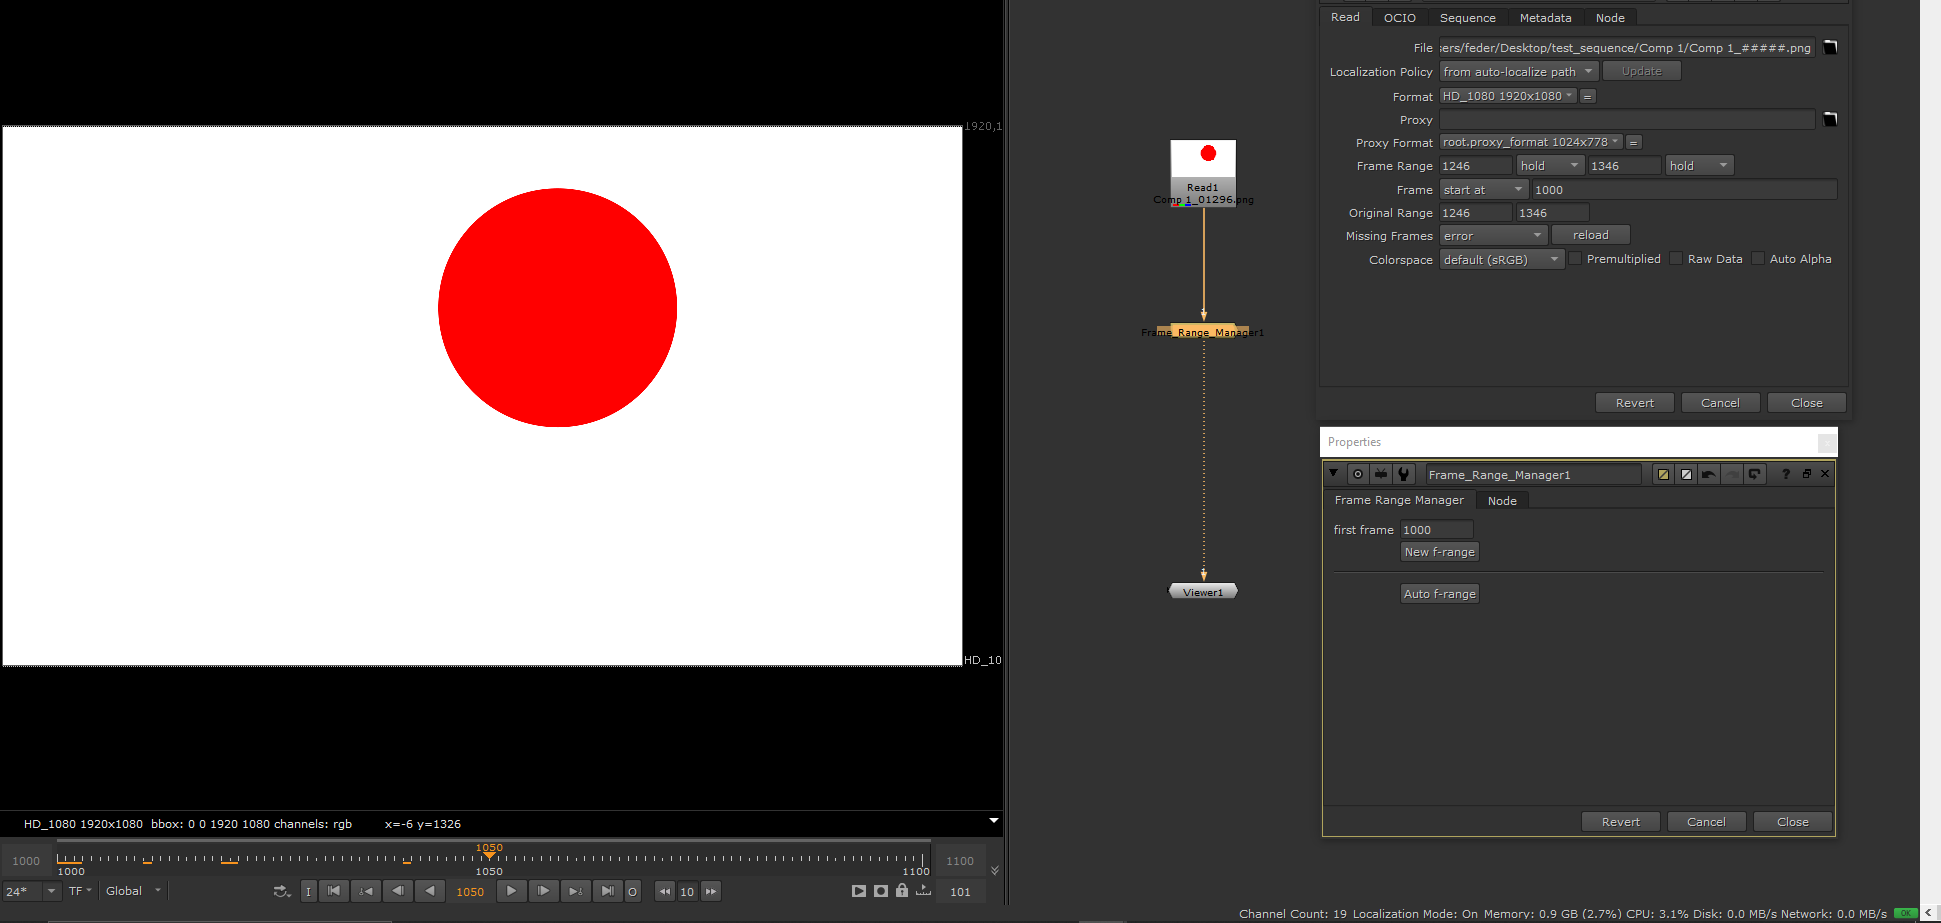Click the undo arrow in the node Properties panel
The image size is (1941, 923).
tap(1708, 473)
